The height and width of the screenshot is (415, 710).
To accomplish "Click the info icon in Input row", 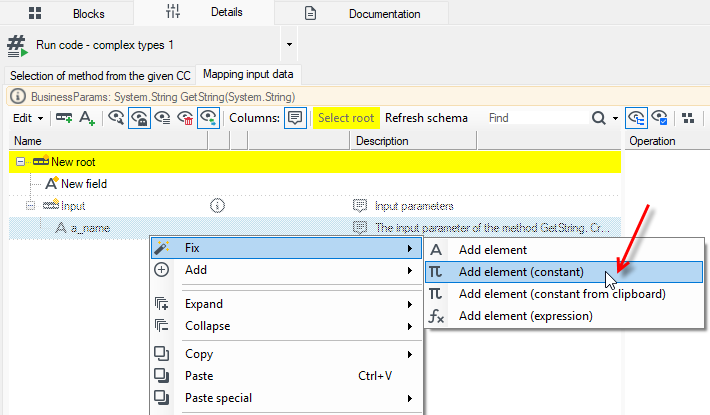I will pyautogui.click(x=217, y=206).
